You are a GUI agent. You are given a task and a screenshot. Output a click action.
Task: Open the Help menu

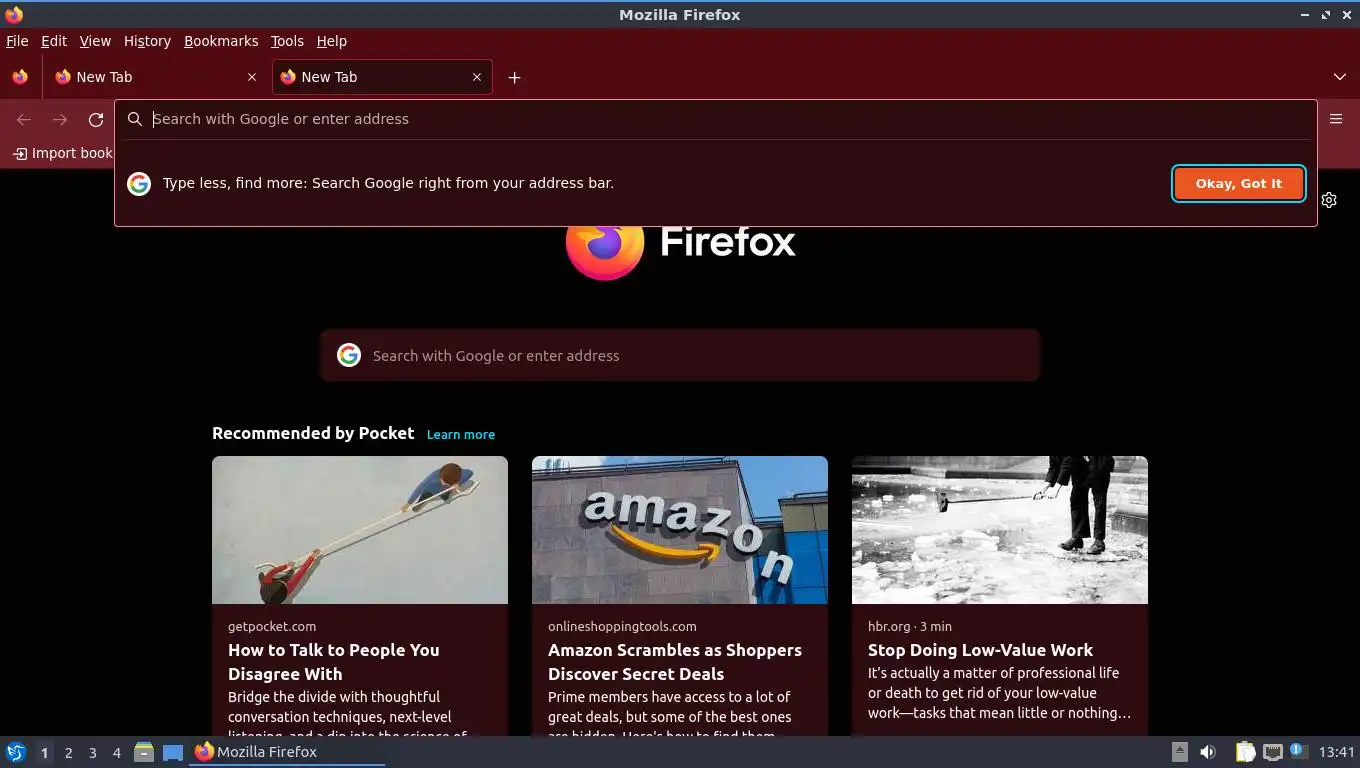tap(332, 41)
